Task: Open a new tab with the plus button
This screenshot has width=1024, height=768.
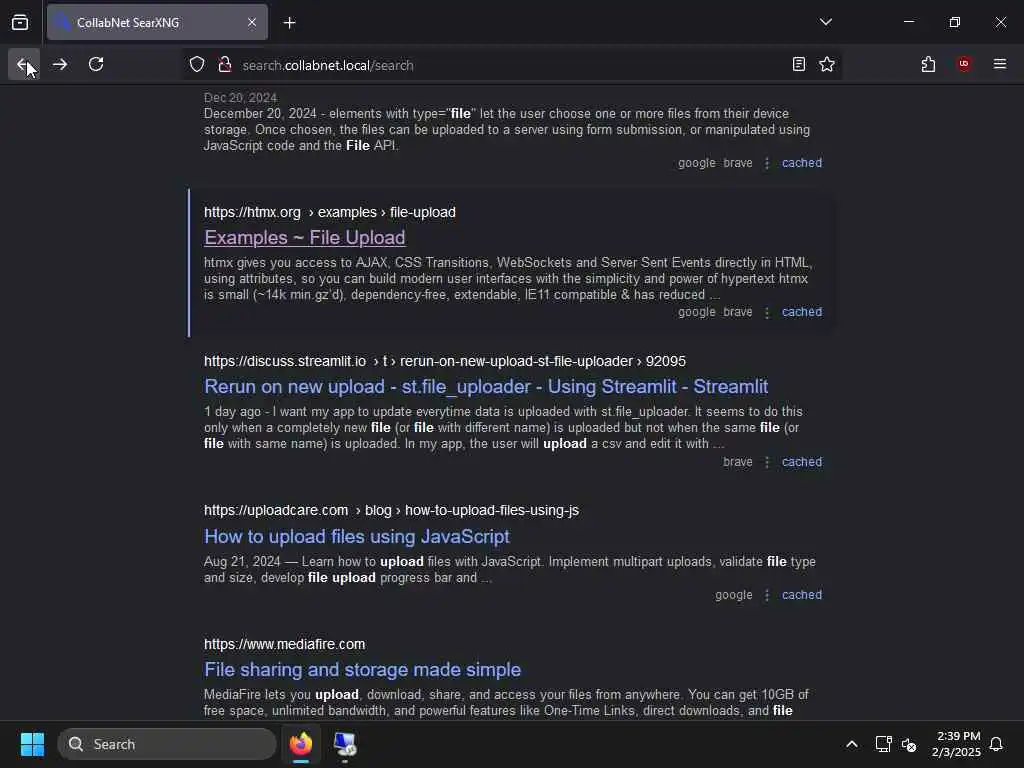Action: pos(289,23)
